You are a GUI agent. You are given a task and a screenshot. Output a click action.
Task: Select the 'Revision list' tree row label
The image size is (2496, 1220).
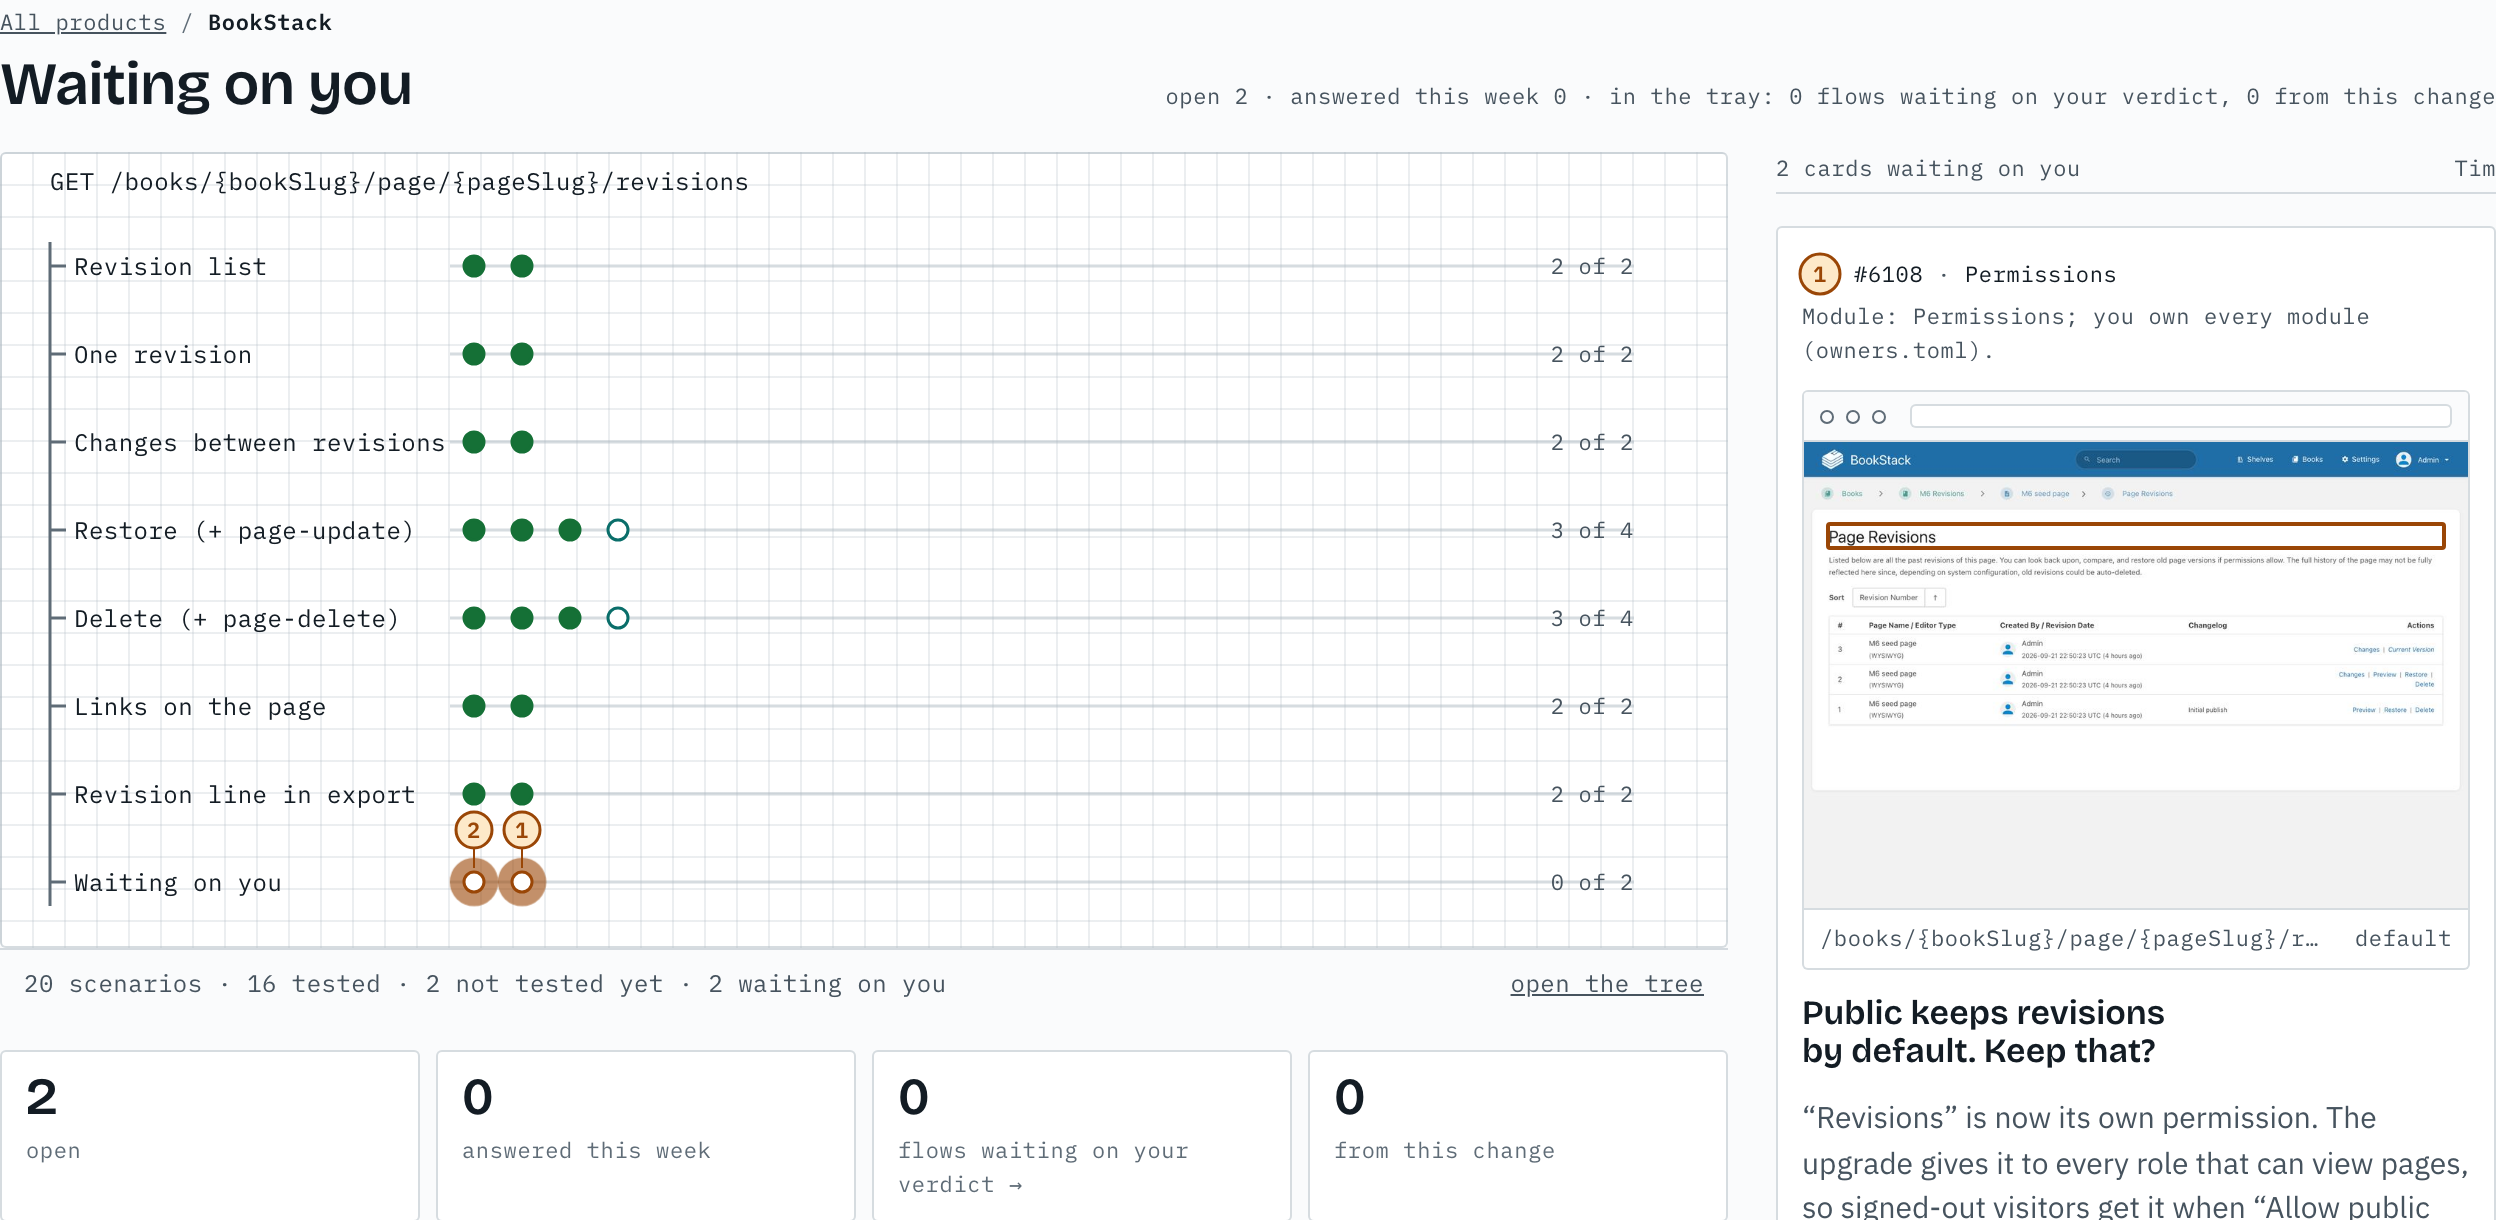(170, 267)
